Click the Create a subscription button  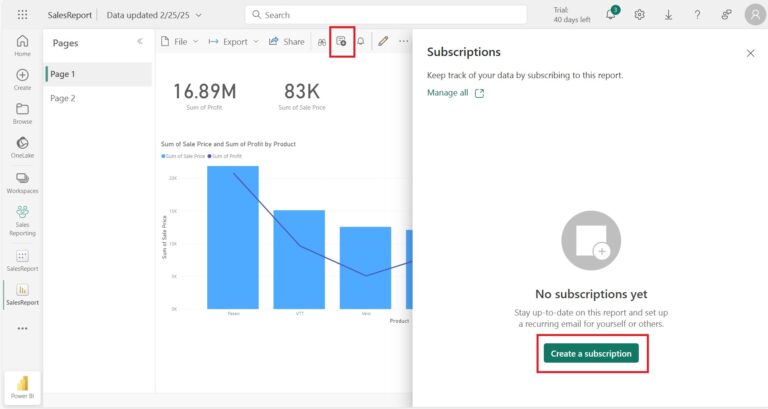(591, 353)
